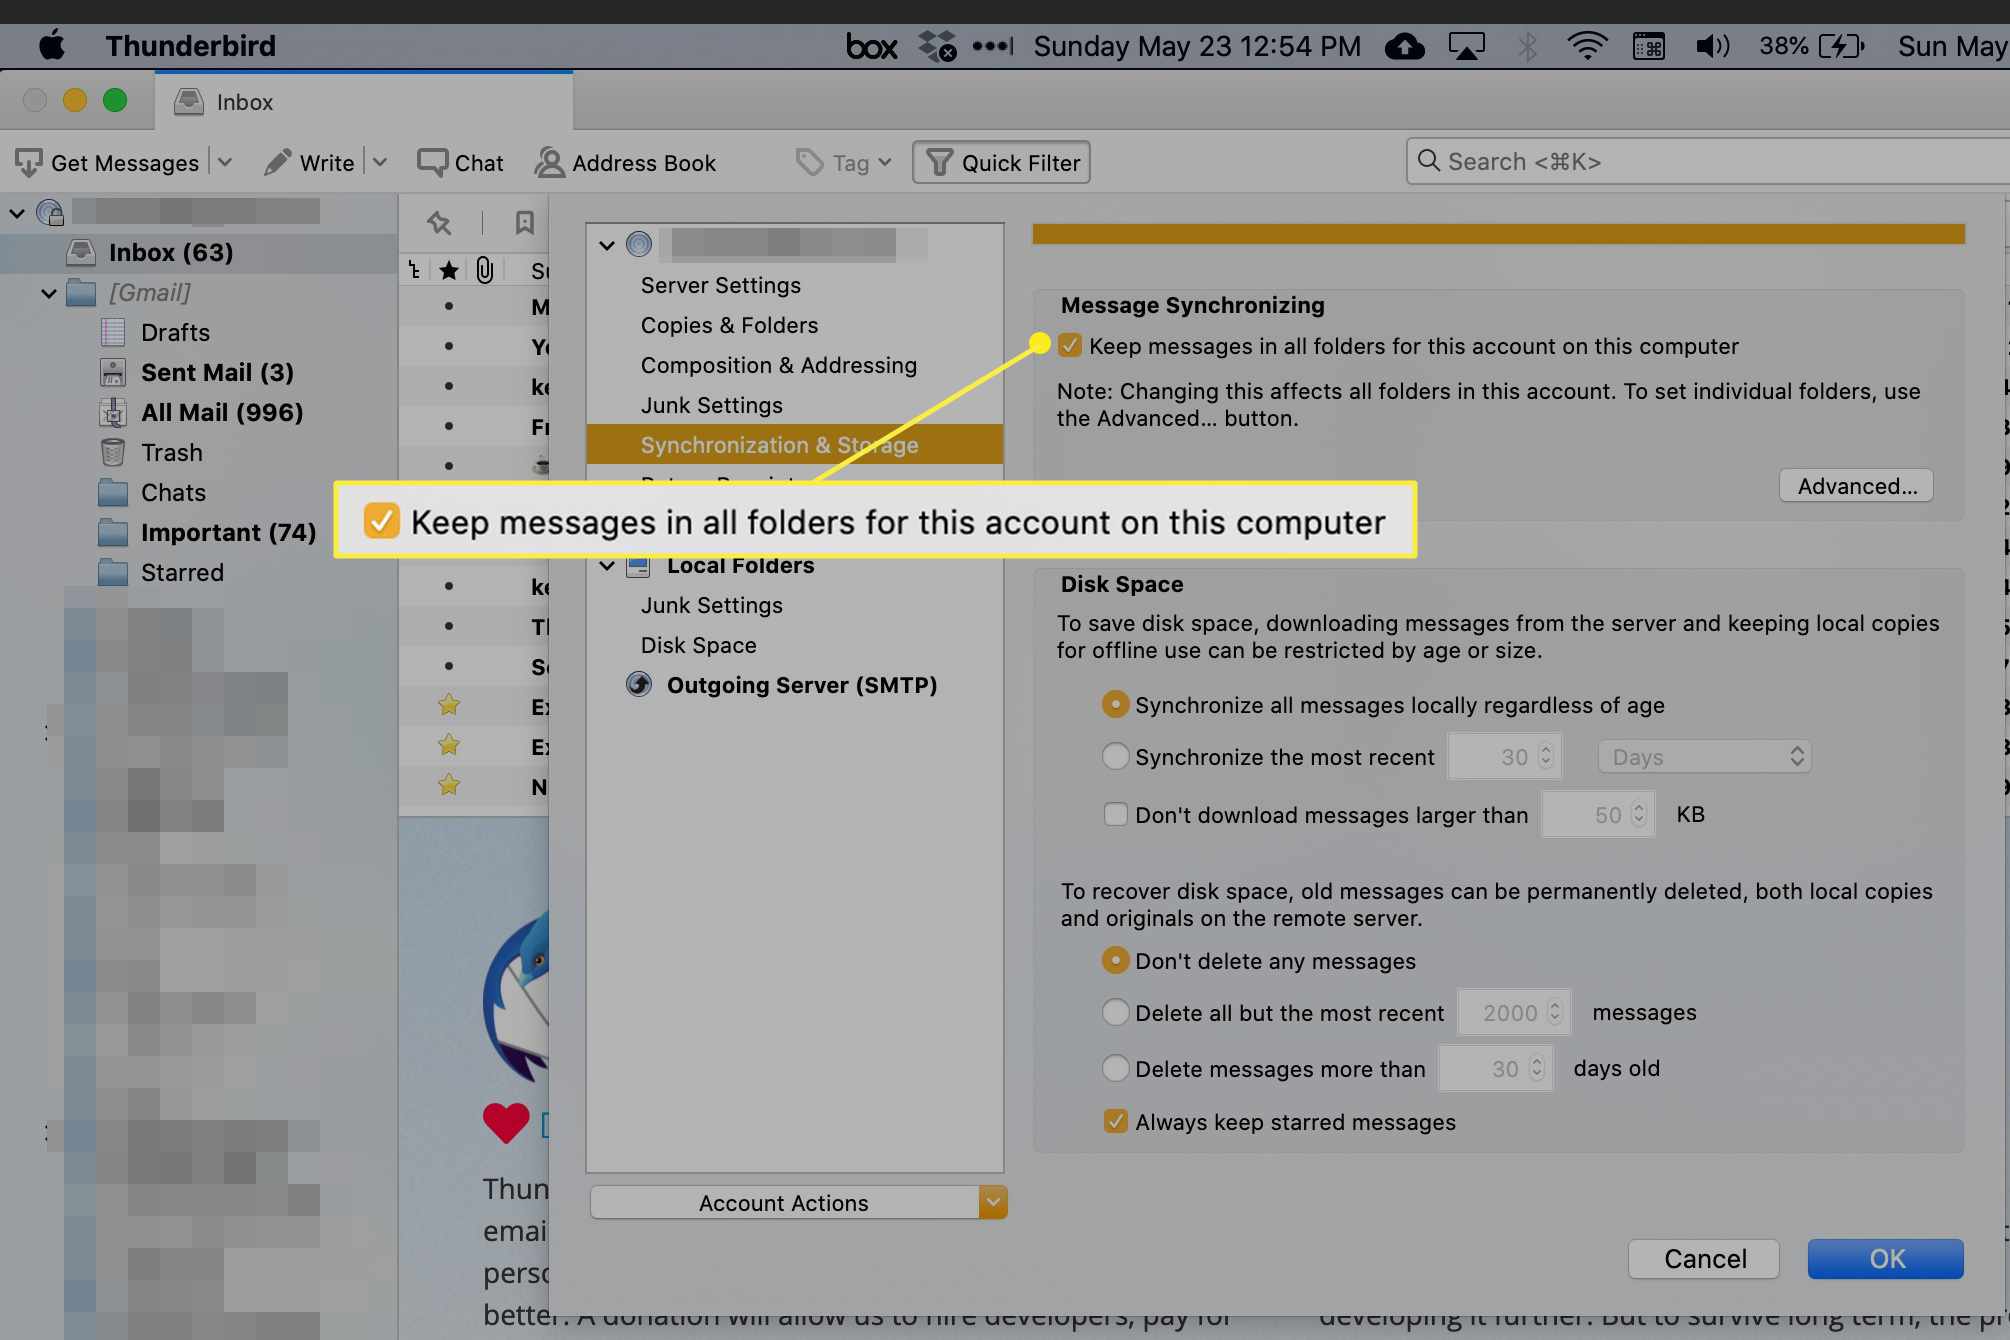The image size is (2010, 1340).
Task: Toggle Keep messages in all folders checkbox
Action: 1069,346
